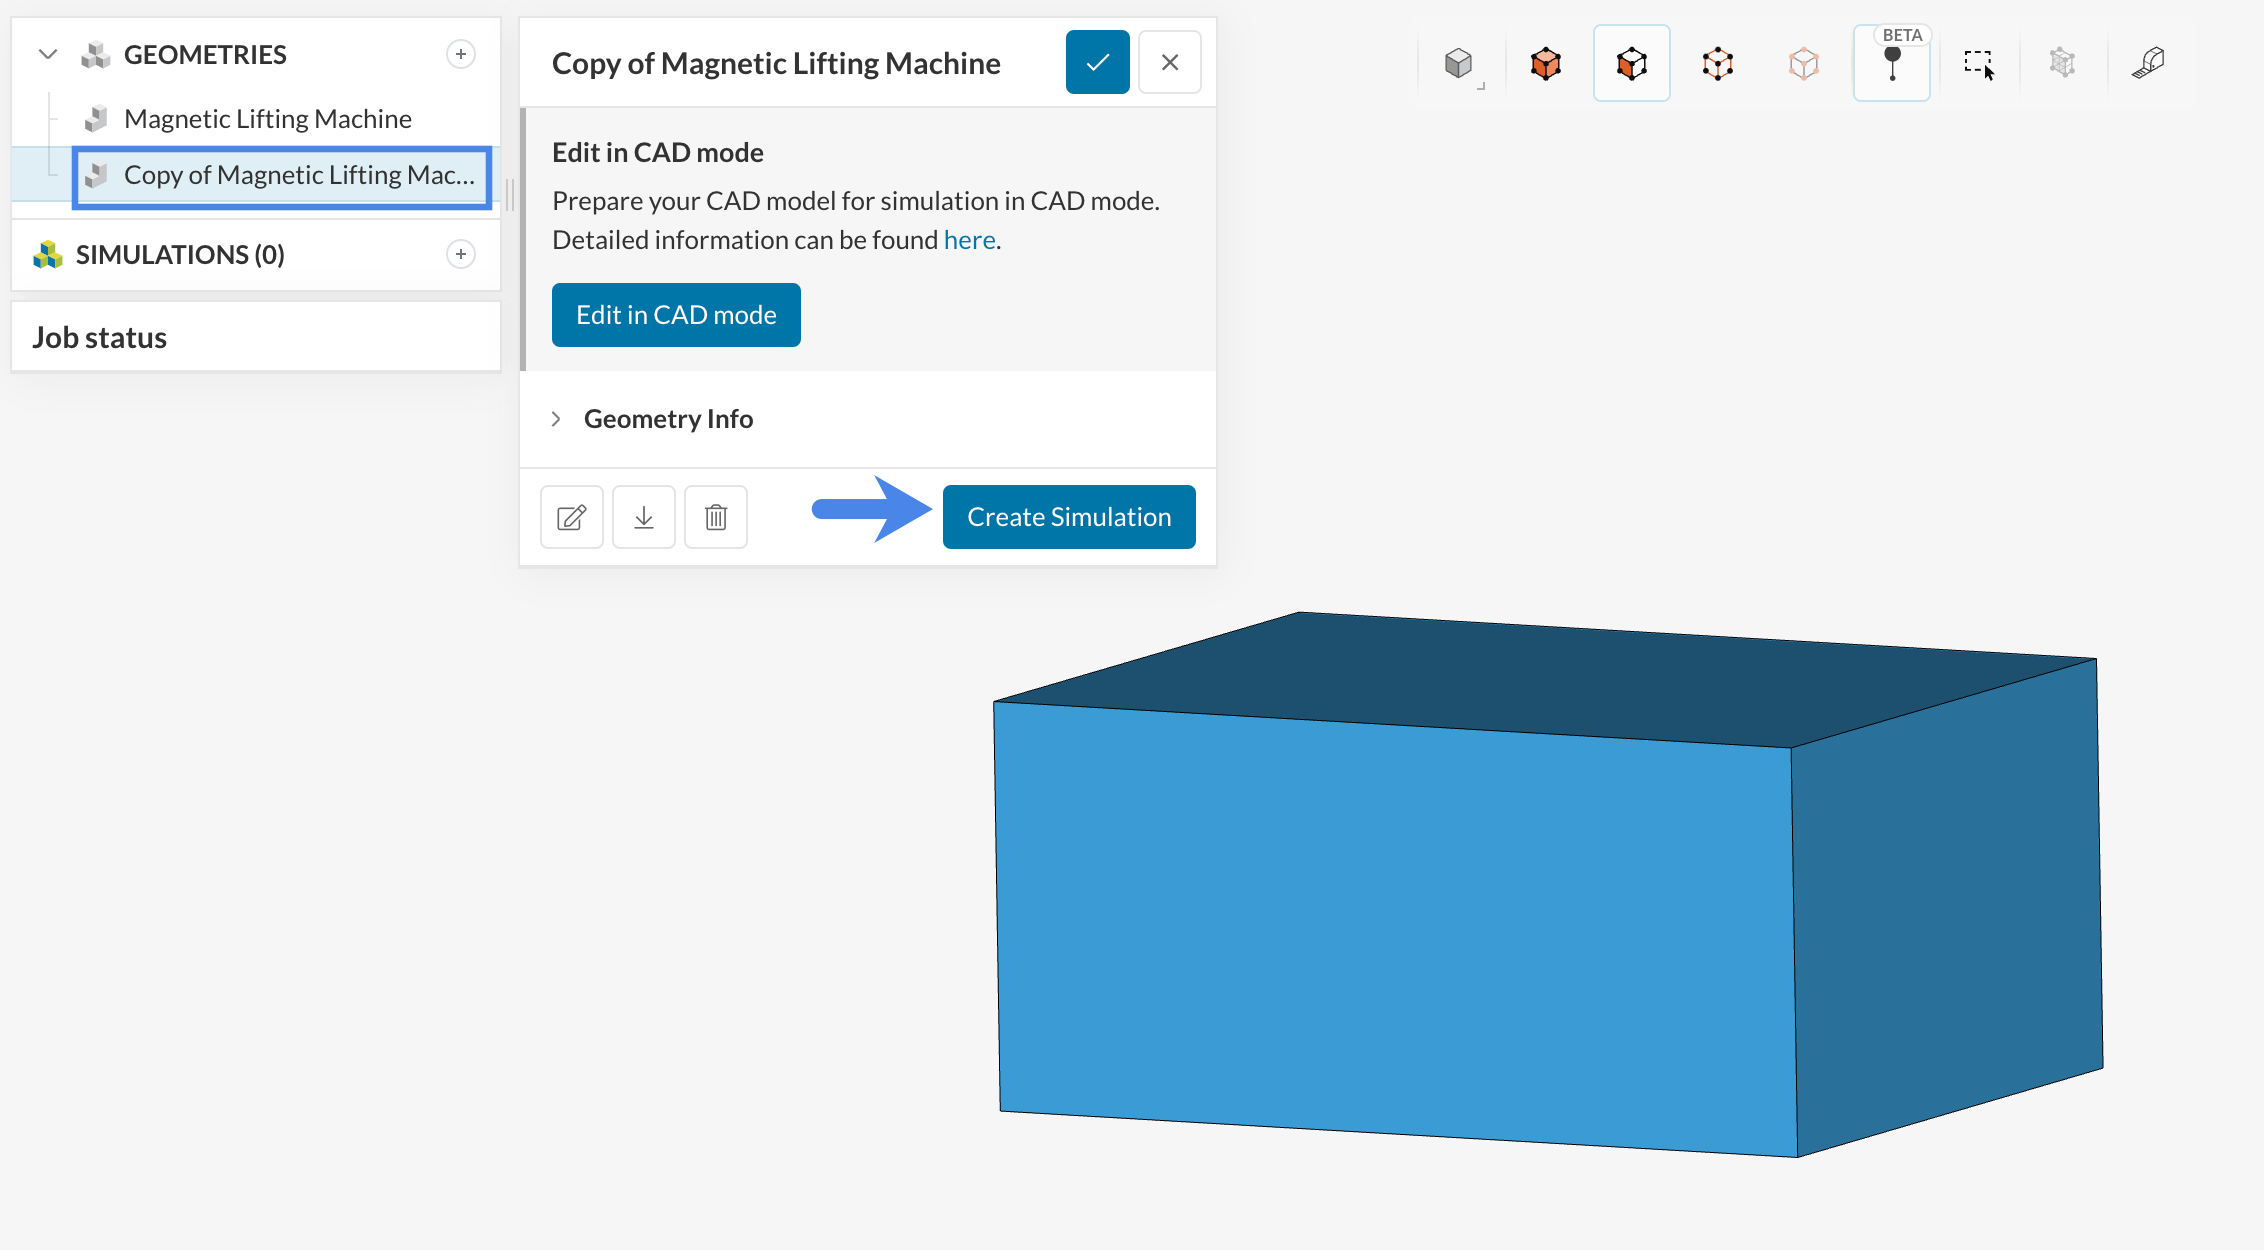
Task: Select Magnetic Lifting Machine geometry
Action: point(267,119)
